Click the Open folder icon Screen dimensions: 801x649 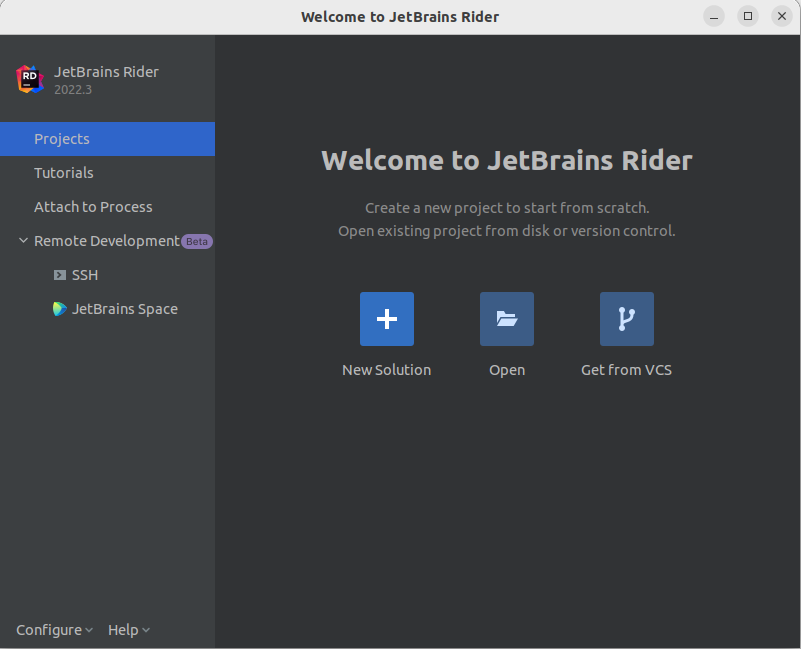507,319
